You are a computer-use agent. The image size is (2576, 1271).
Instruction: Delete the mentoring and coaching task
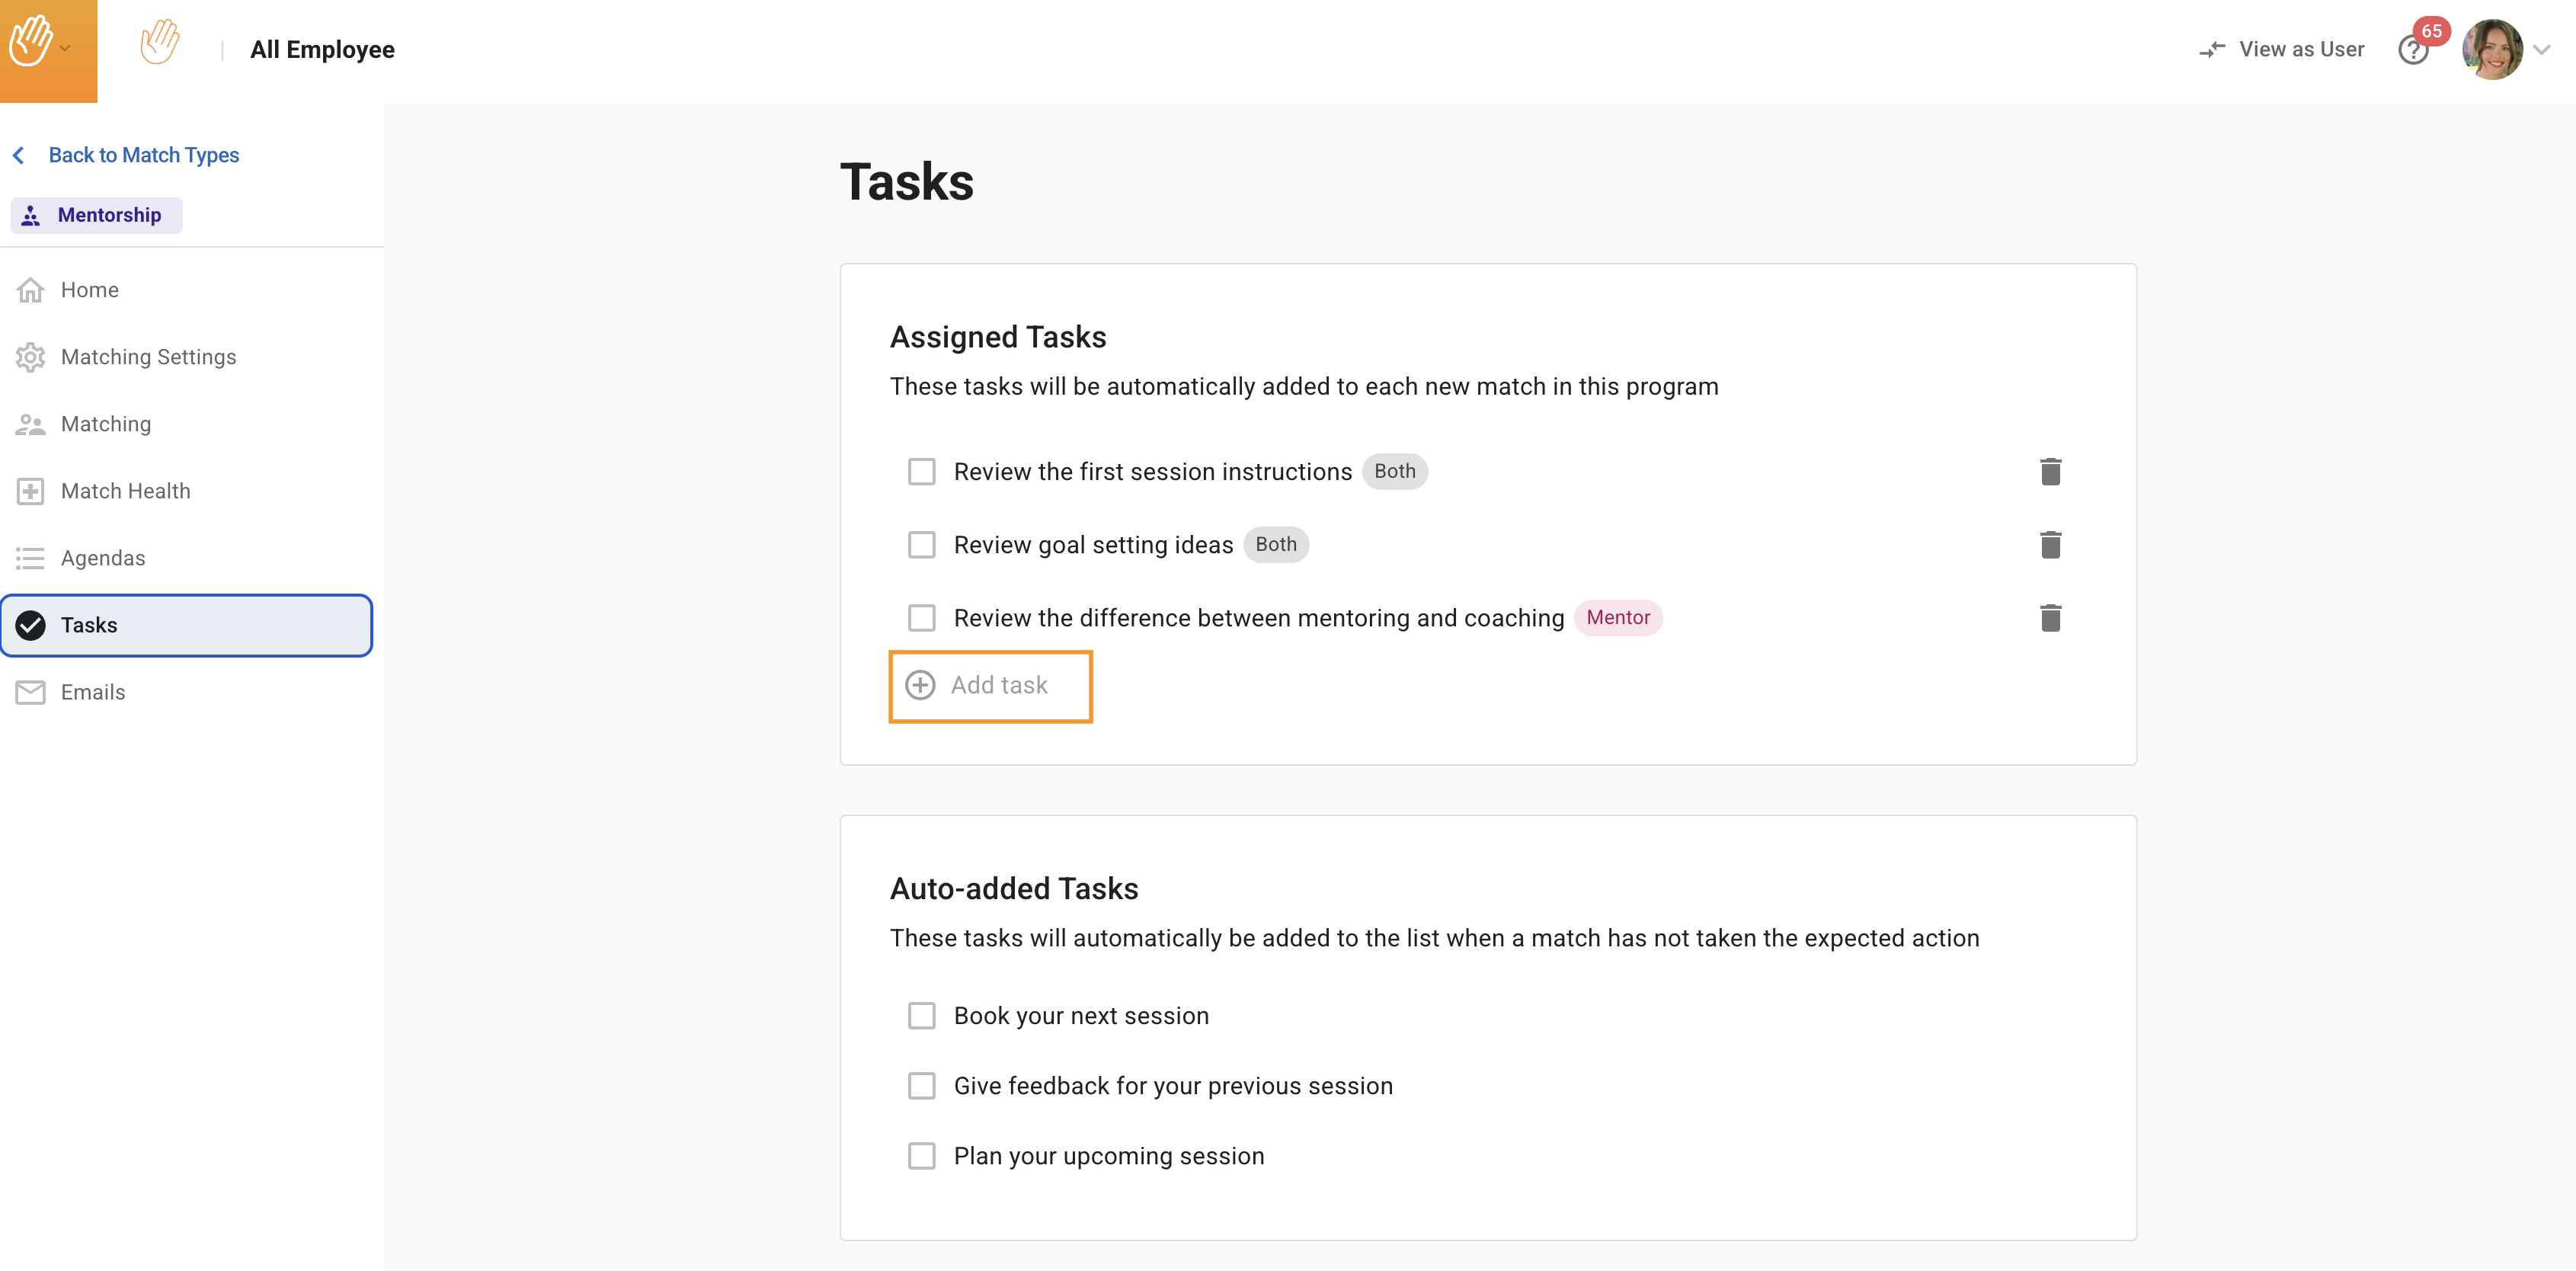(x=2050, y=618)
